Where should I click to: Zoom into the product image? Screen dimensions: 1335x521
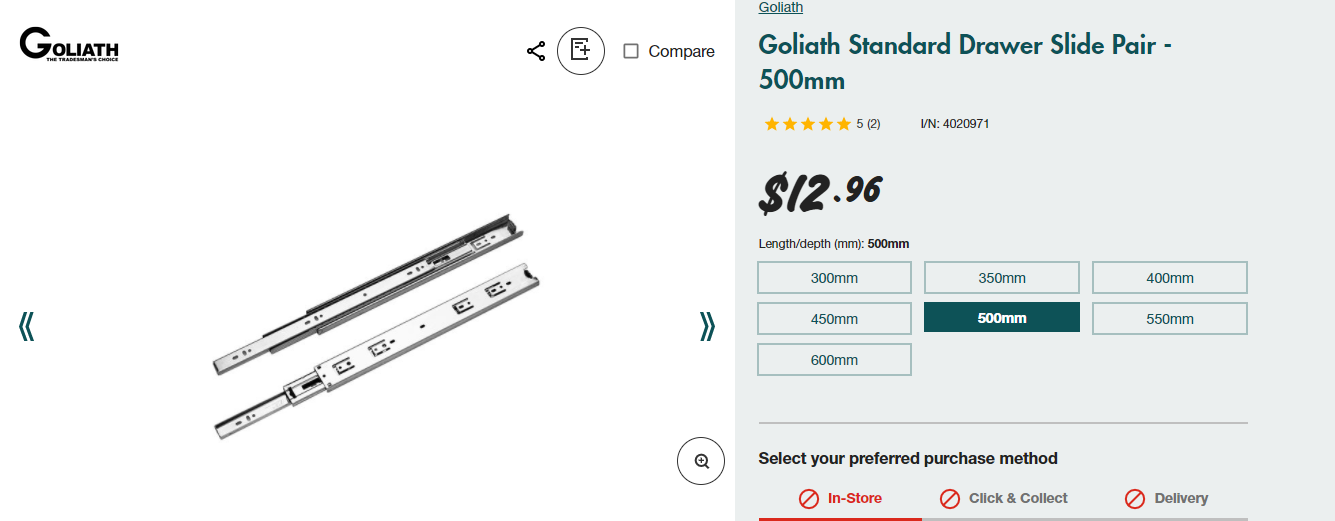(x=701, y=461)
